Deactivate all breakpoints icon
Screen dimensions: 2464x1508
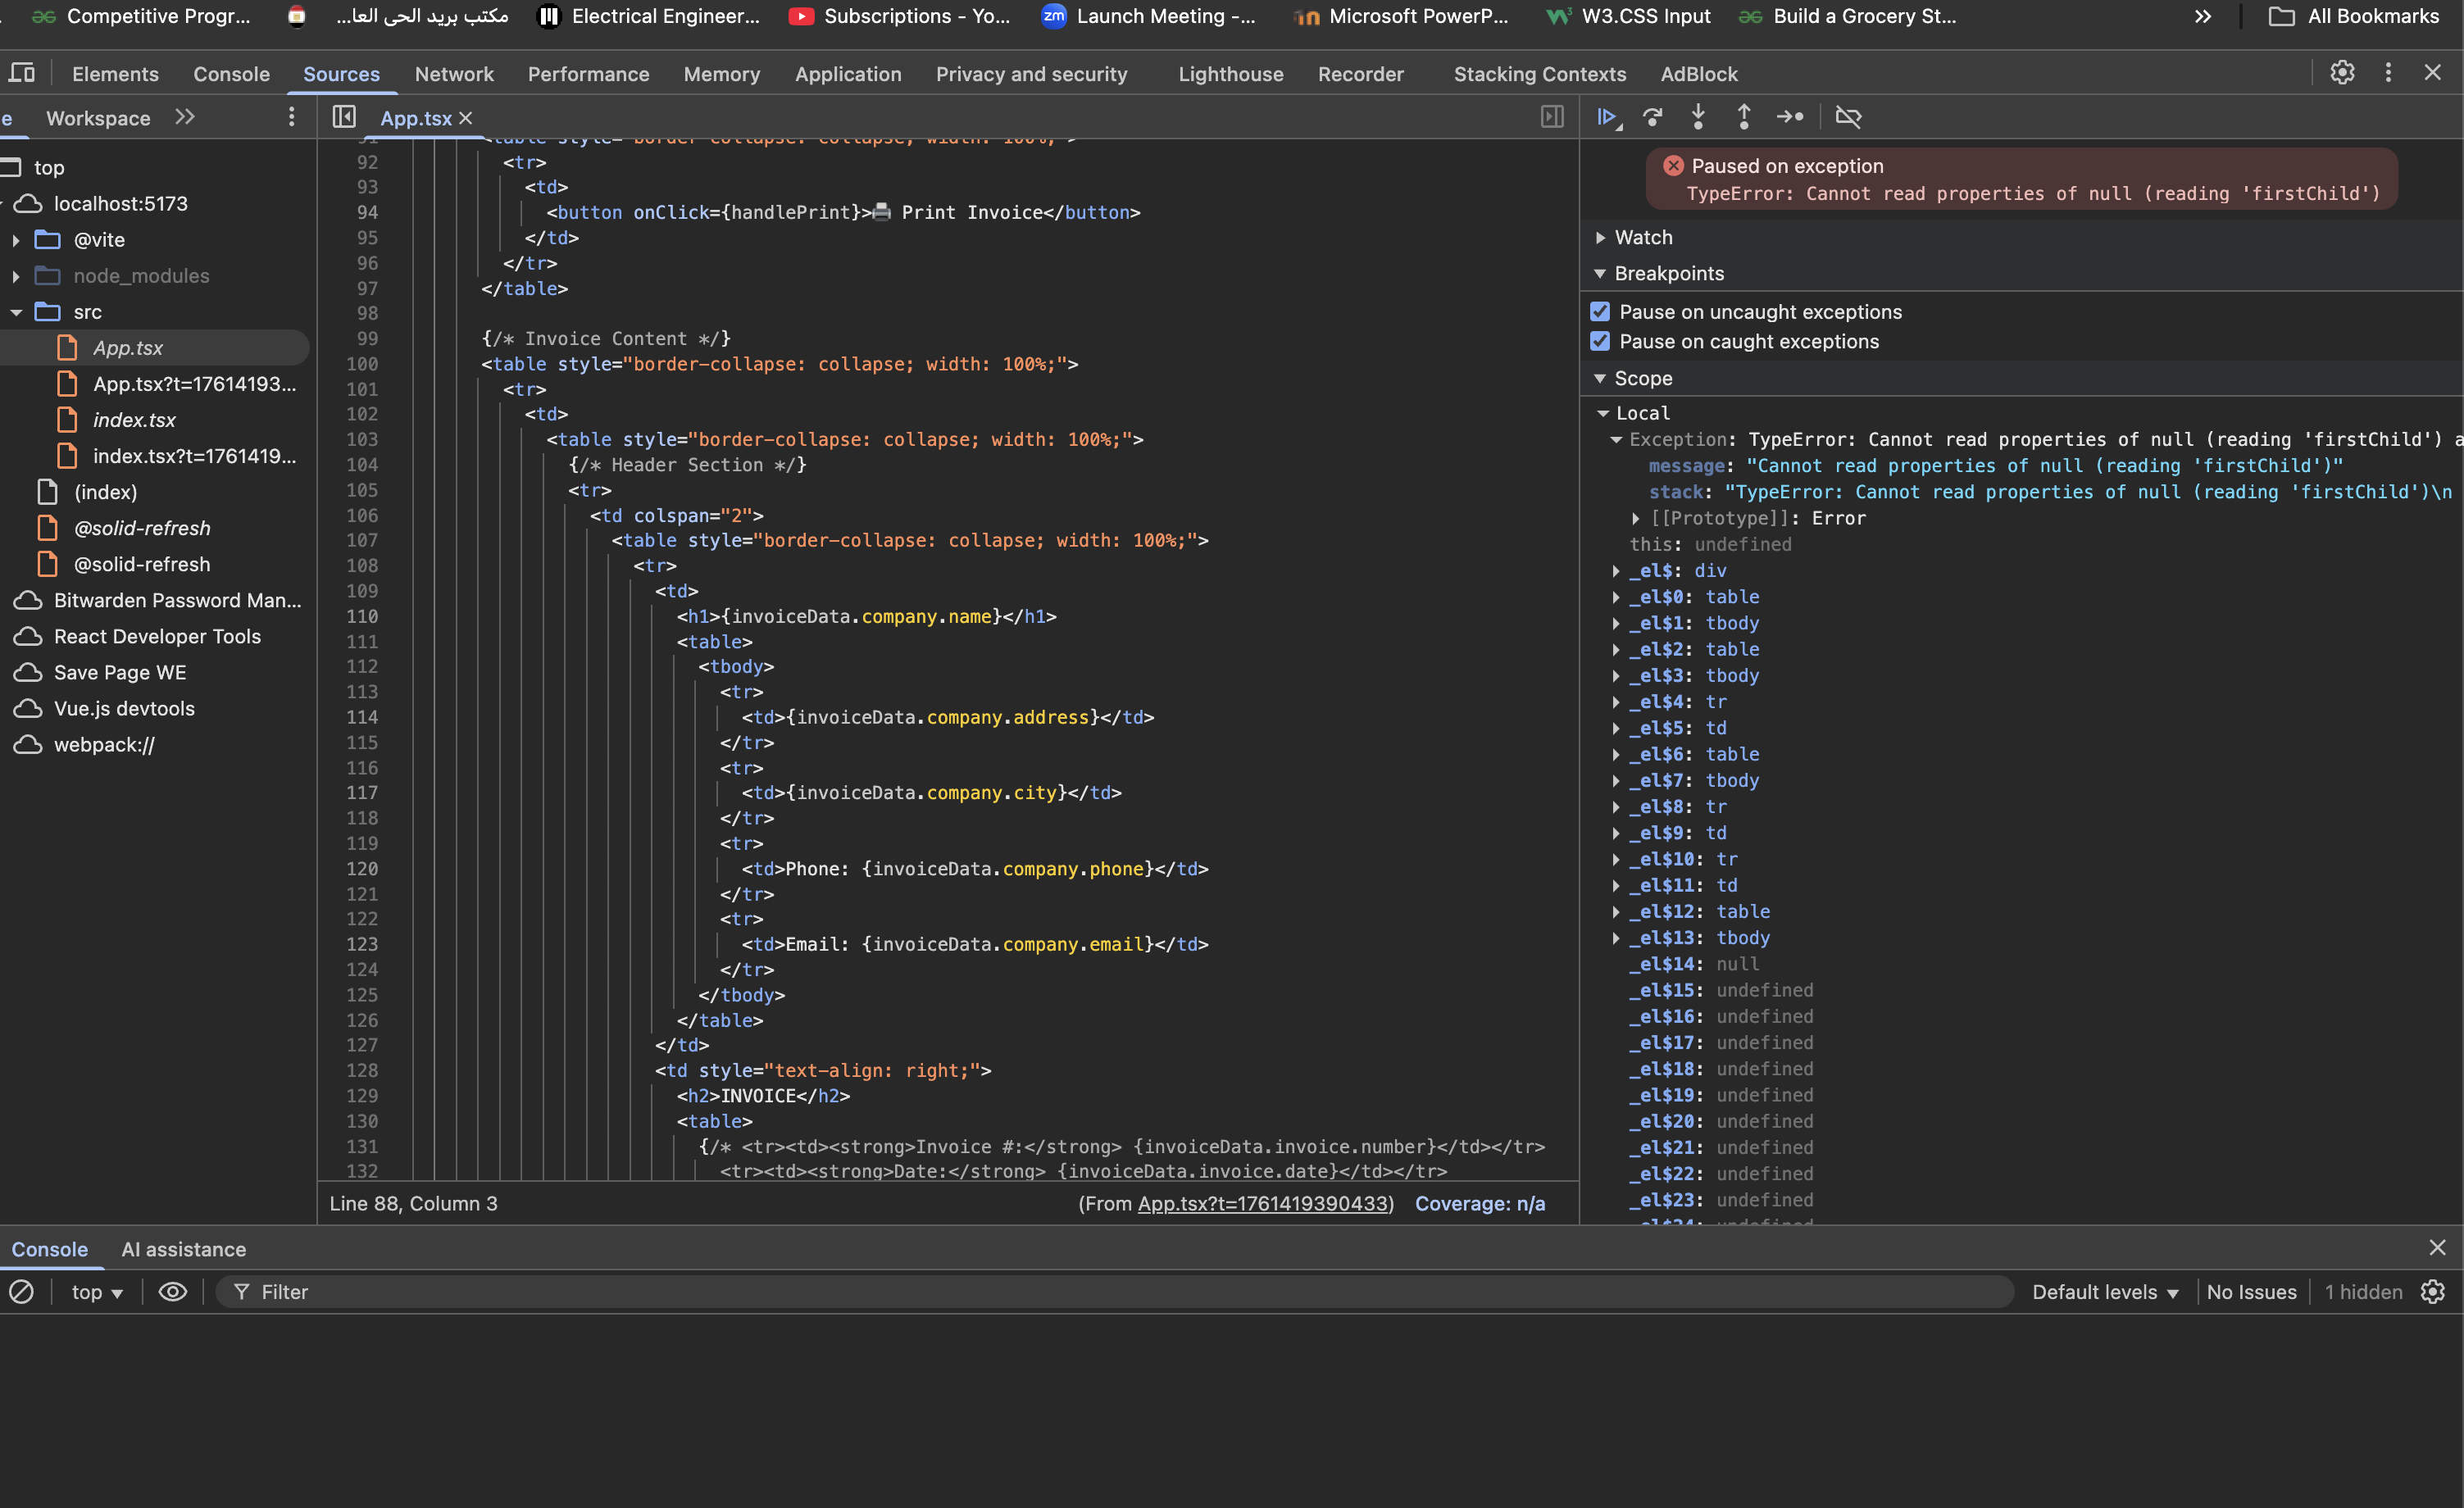coord(1848,117)
